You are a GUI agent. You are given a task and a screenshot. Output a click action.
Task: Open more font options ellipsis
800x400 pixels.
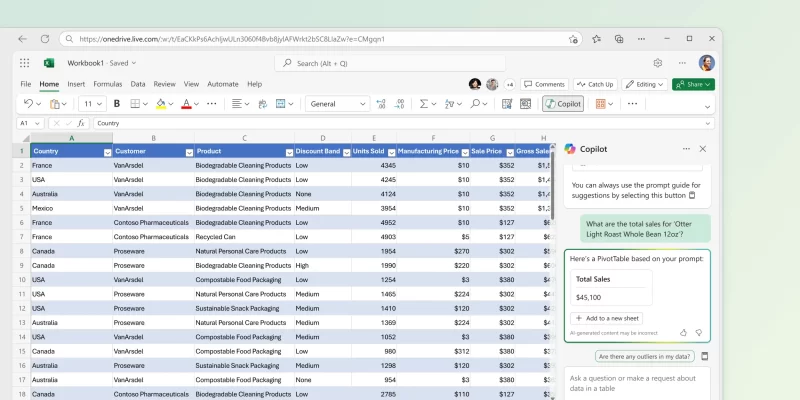click(x=212, y=104)
